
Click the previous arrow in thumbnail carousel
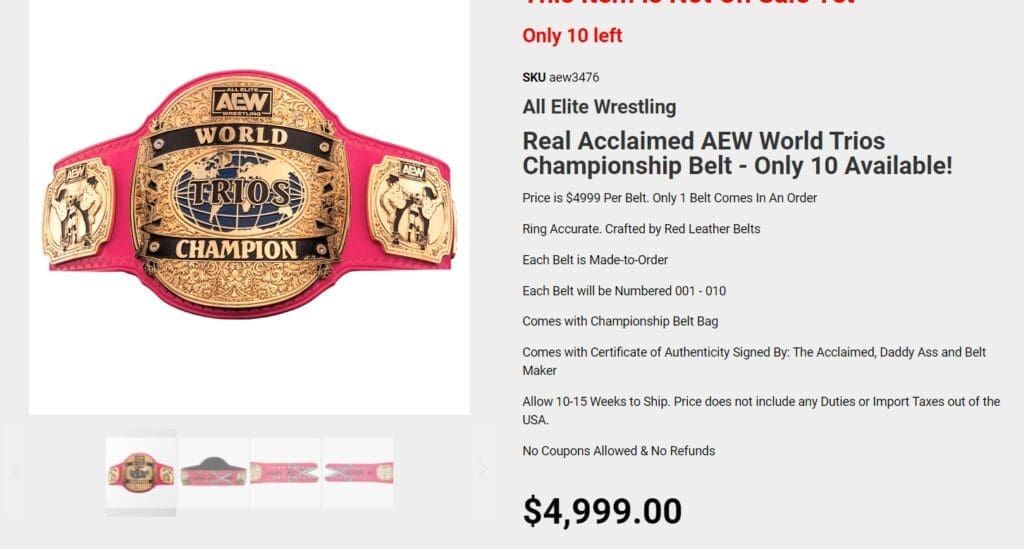coord(17,472)
